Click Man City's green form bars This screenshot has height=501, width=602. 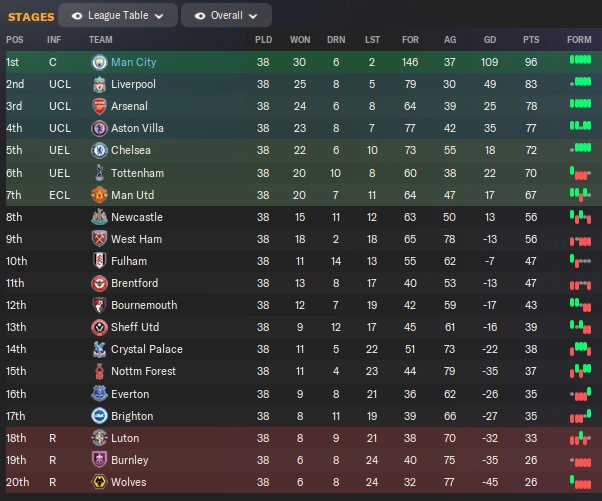(x=580, y=62)
